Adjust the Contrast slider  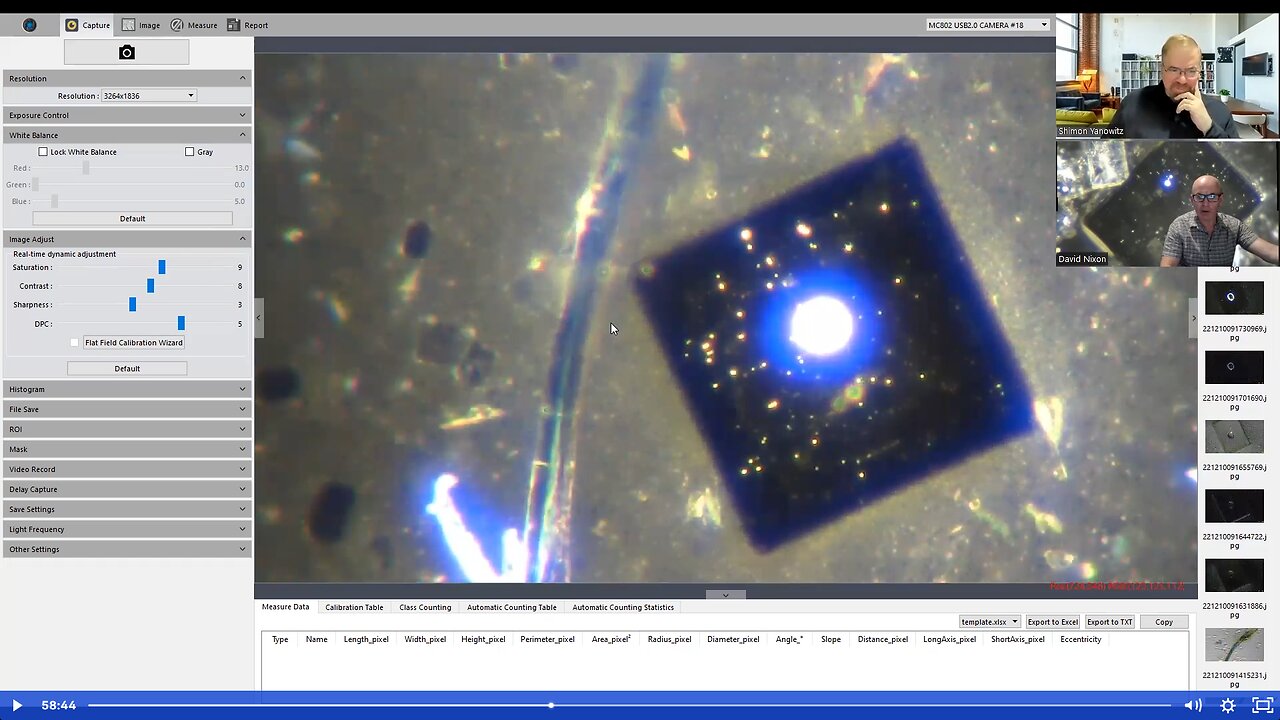pos(150,286)
